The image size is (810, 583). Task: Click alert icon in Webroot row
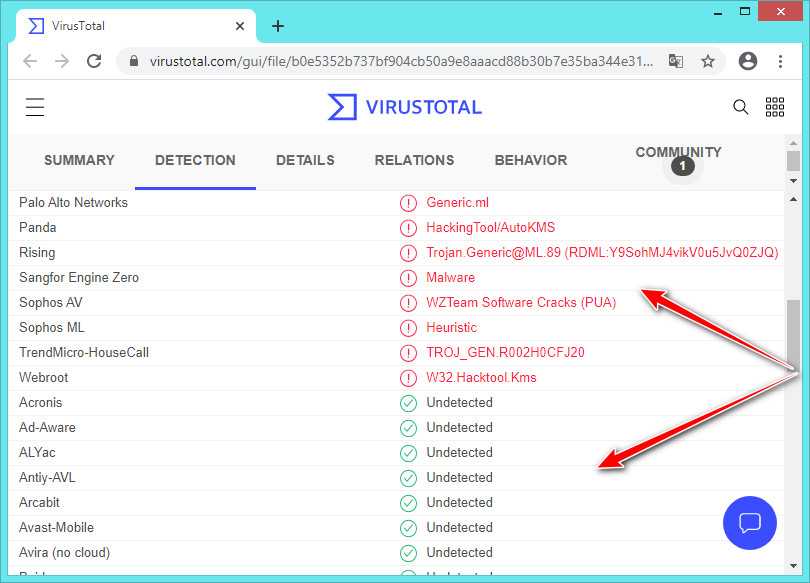[x=408, y=378]
